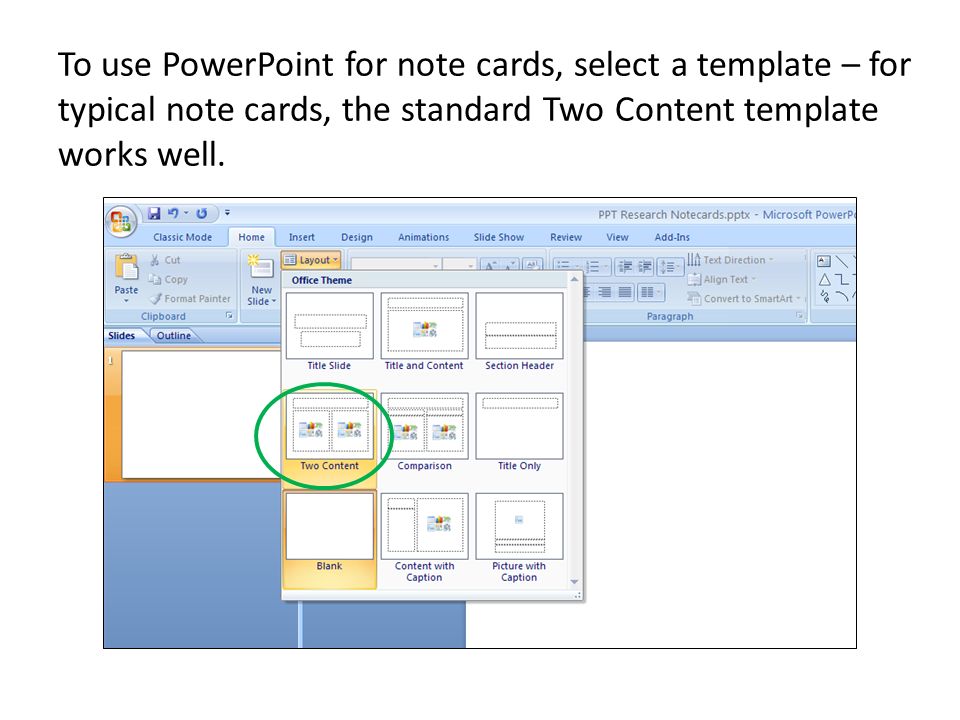
Task: Redo or repeat the last action
Action: click(x=201, y=213)
